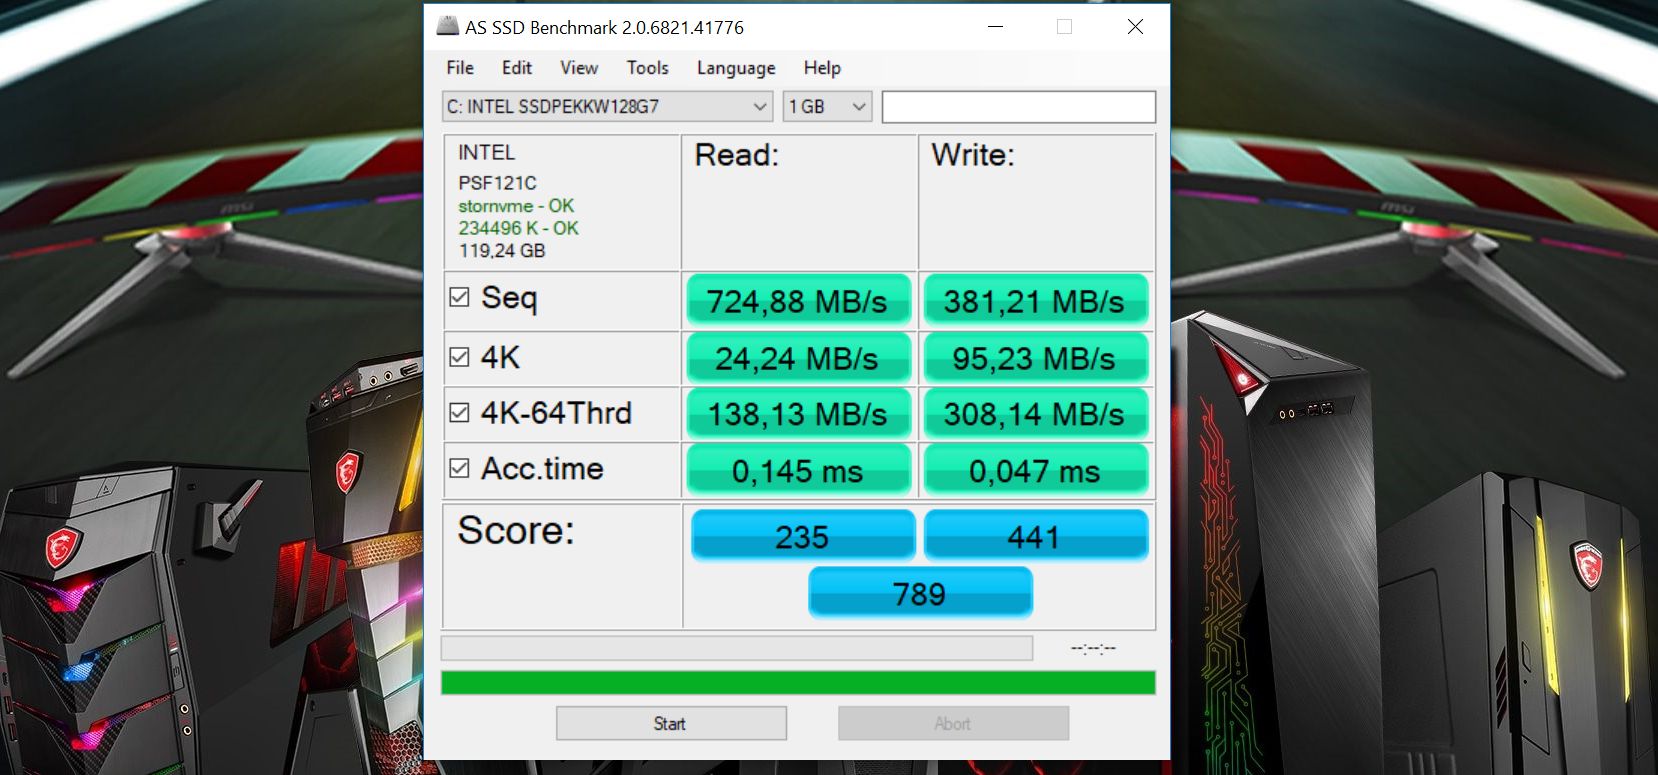Click the total score 789

(920, 592)
